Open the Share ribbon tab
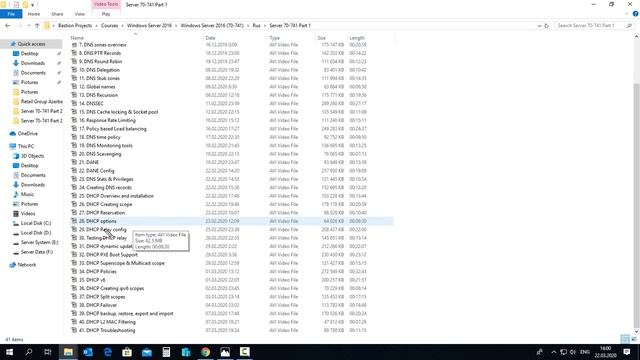This screenshot has width=640, height=360. tap(57, 14)
